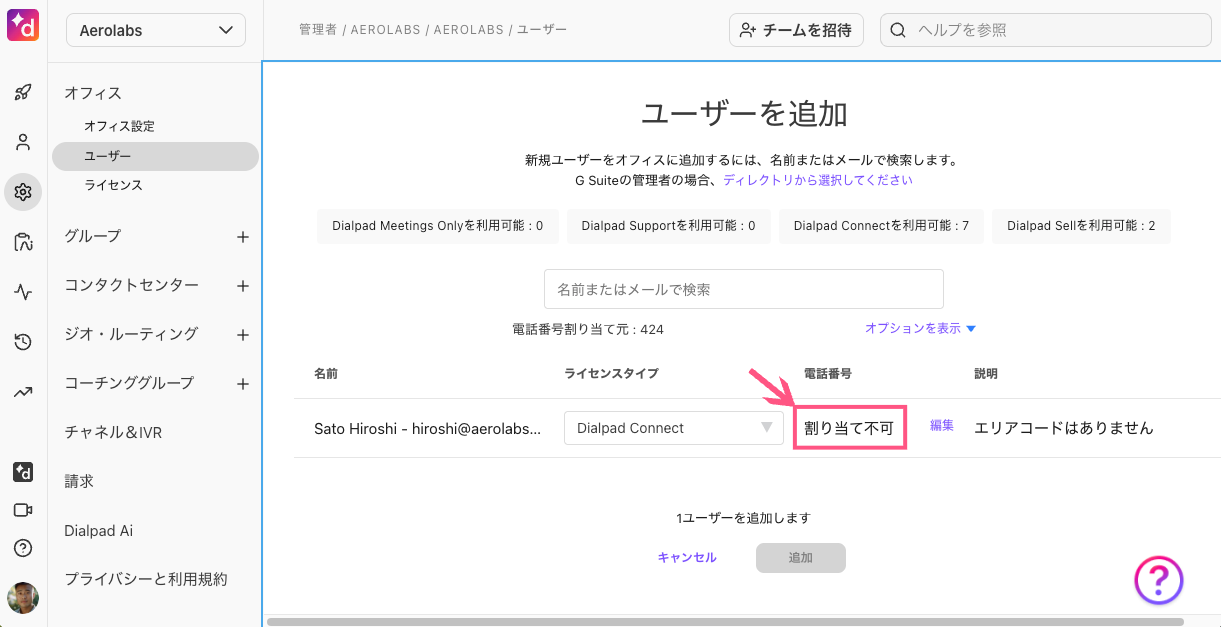Click the Dialpad Supportを利用可能 badge

(668, 226)
